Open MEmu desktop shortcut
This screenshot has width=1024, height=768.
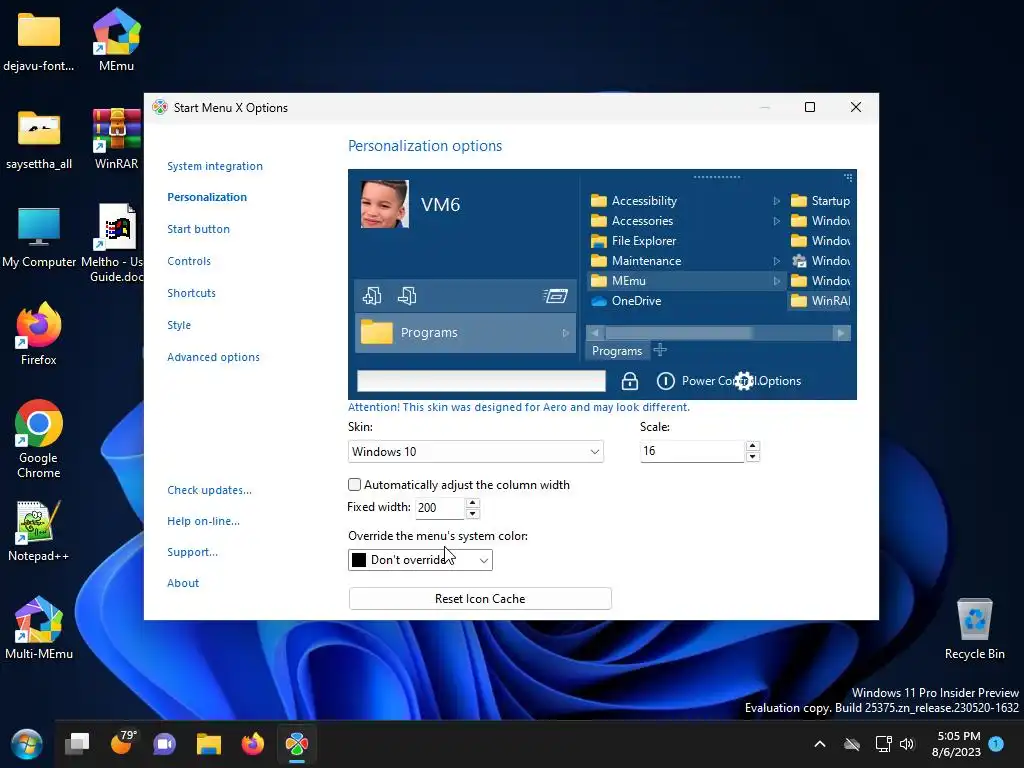click(116, 39)
